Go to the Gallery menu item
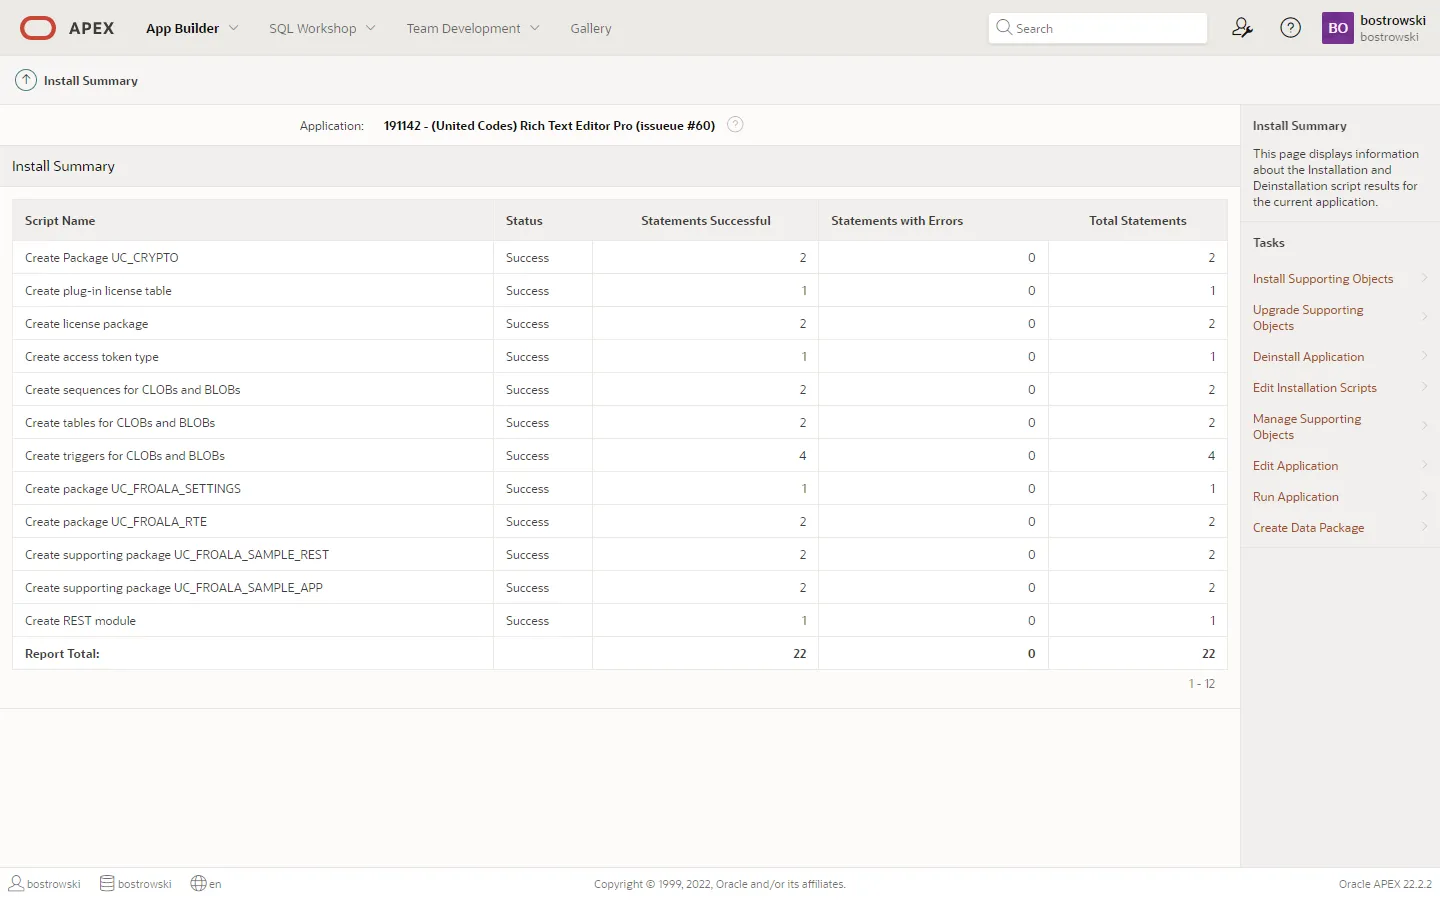The image size is (1440, 900). point(591,28)
